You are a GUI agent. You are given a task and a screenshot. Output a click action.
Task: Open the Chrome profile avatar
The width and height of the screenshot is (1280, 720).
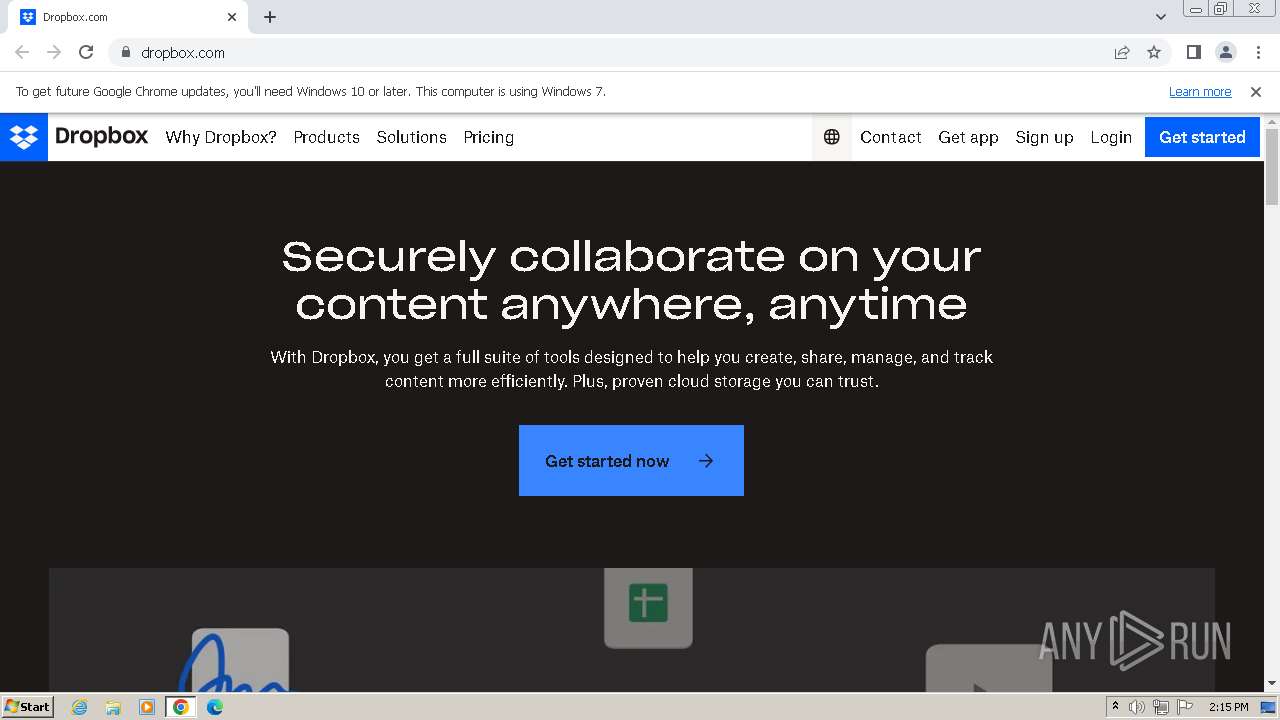(x=1226, y=52)
